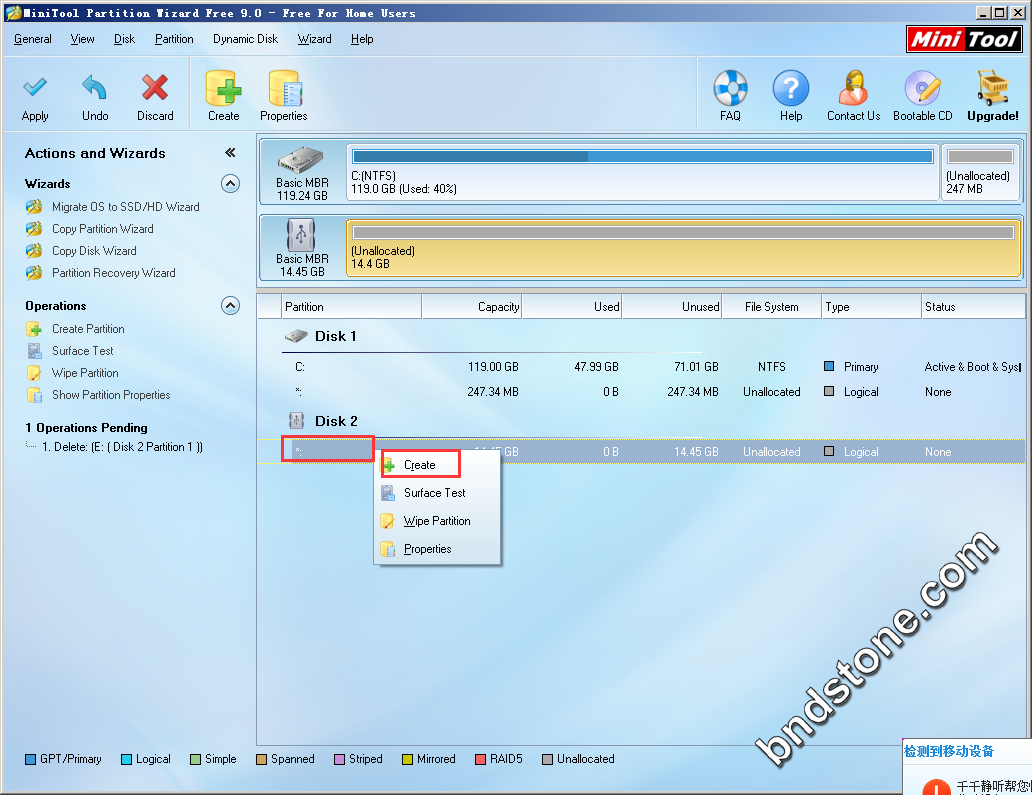Click the Apply checkmark icon
The image size is (1032, 795).
click(35, 88)
